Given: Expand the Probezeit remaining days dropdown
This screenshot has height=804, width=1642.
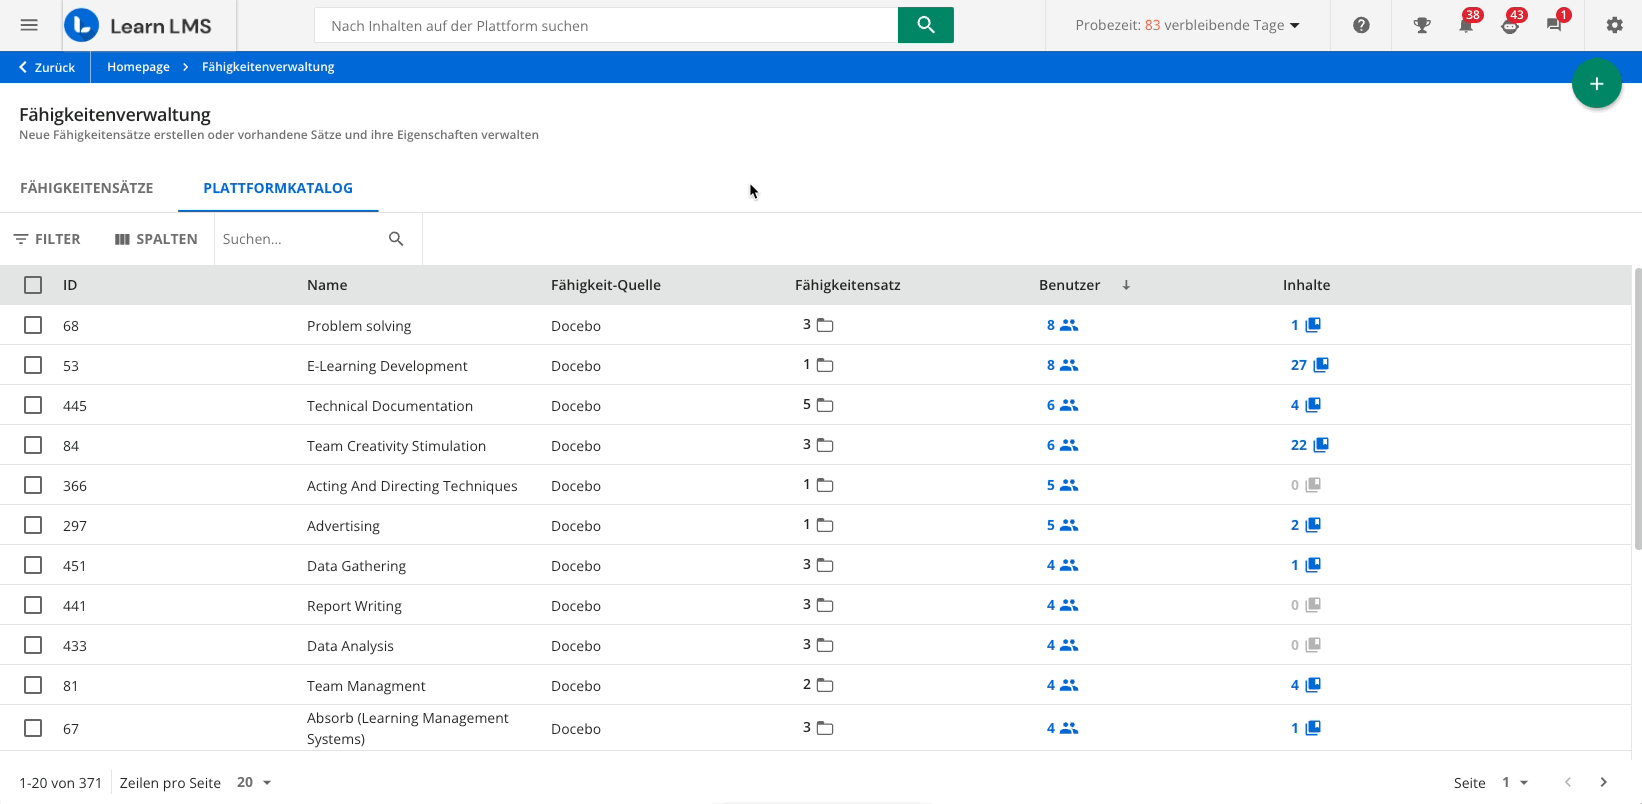Looking at the screenshot, I should click(x=1188, y=25).
